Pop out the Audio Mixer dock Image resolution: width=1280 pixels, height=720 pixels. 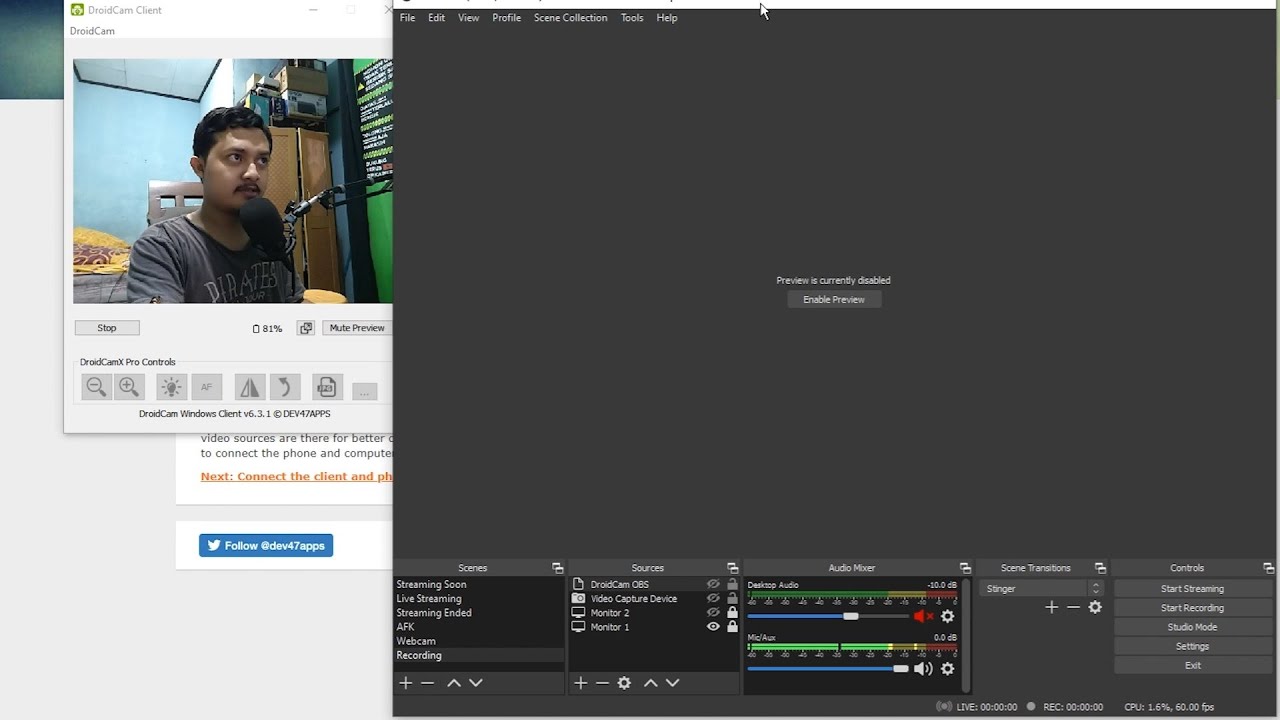pos(965,568)
